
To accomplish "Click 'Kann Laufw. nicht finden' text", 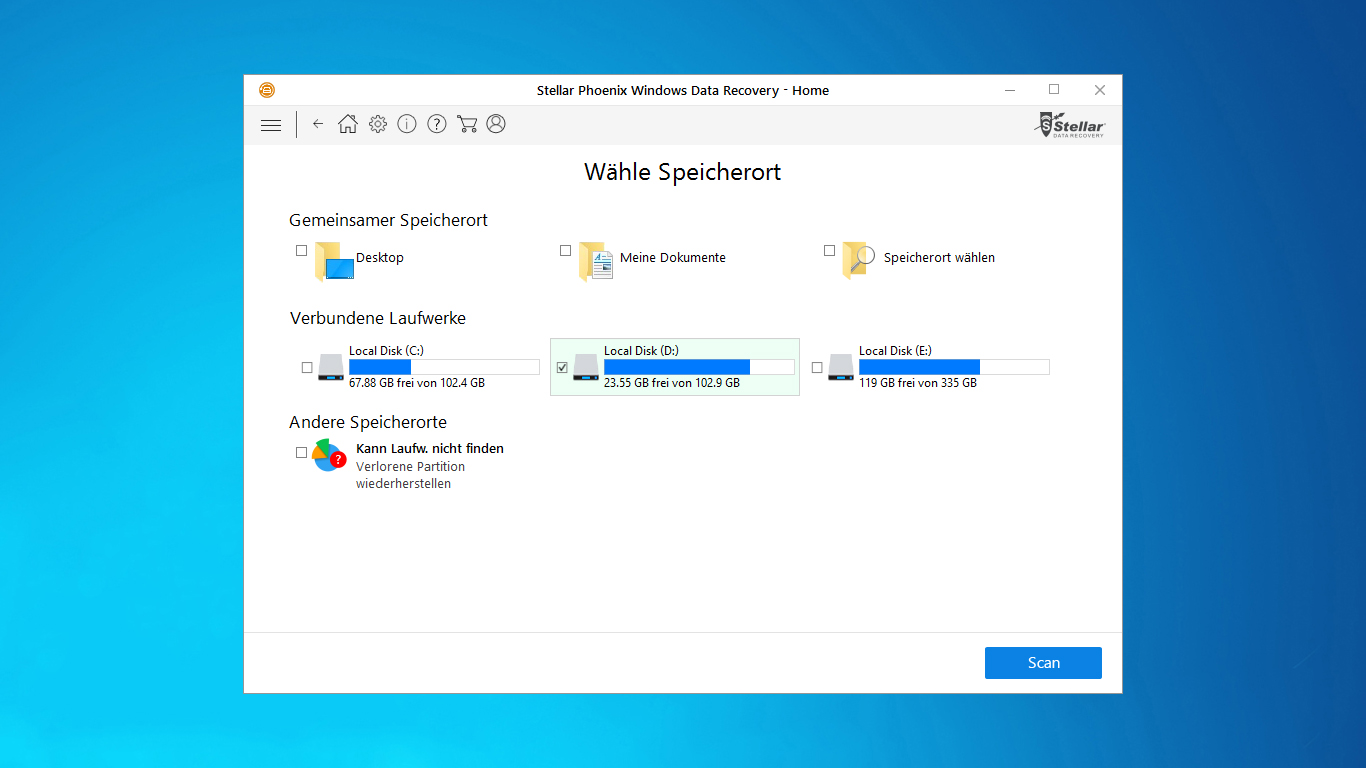I will (x=430, y=449).
